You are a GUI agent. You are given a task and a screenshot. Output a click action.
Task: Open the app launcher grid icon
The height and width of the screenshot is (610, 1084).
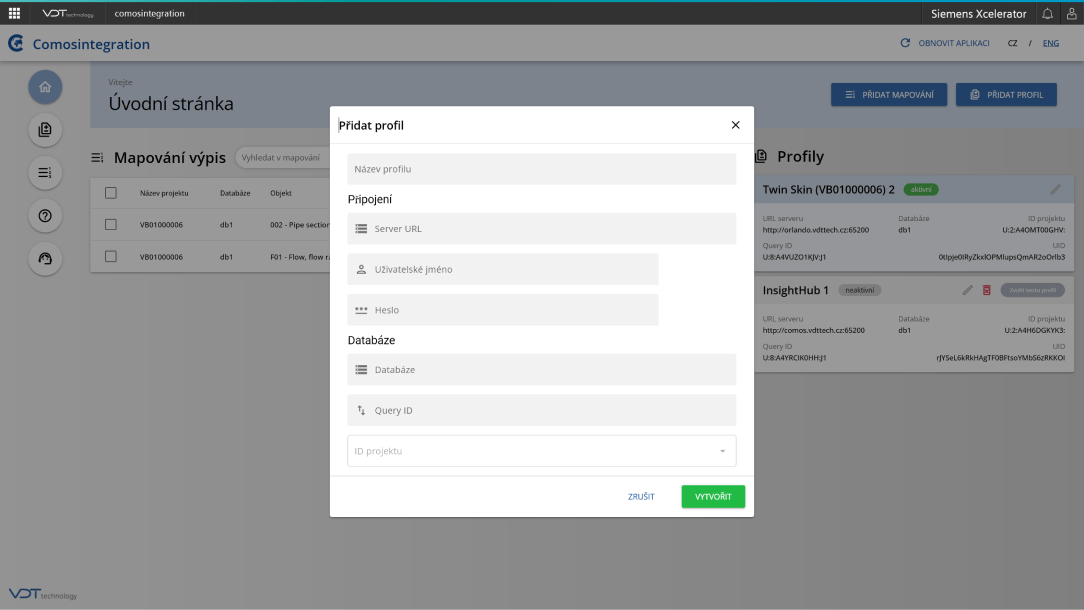coord(14,14)
